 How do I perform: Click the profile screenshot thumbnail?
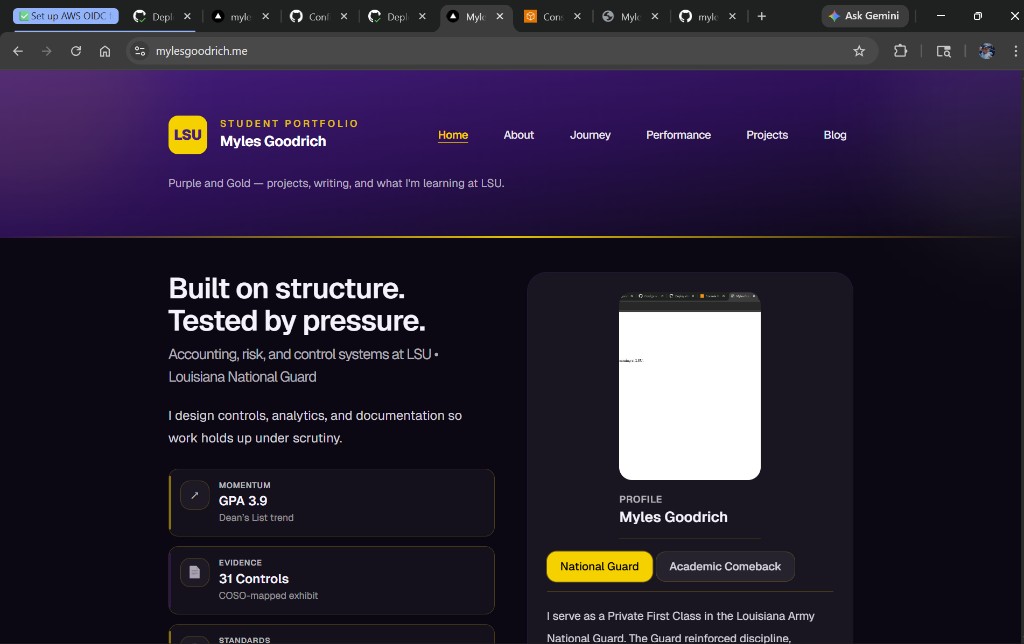pyautogui.click(x=690, y=386)
